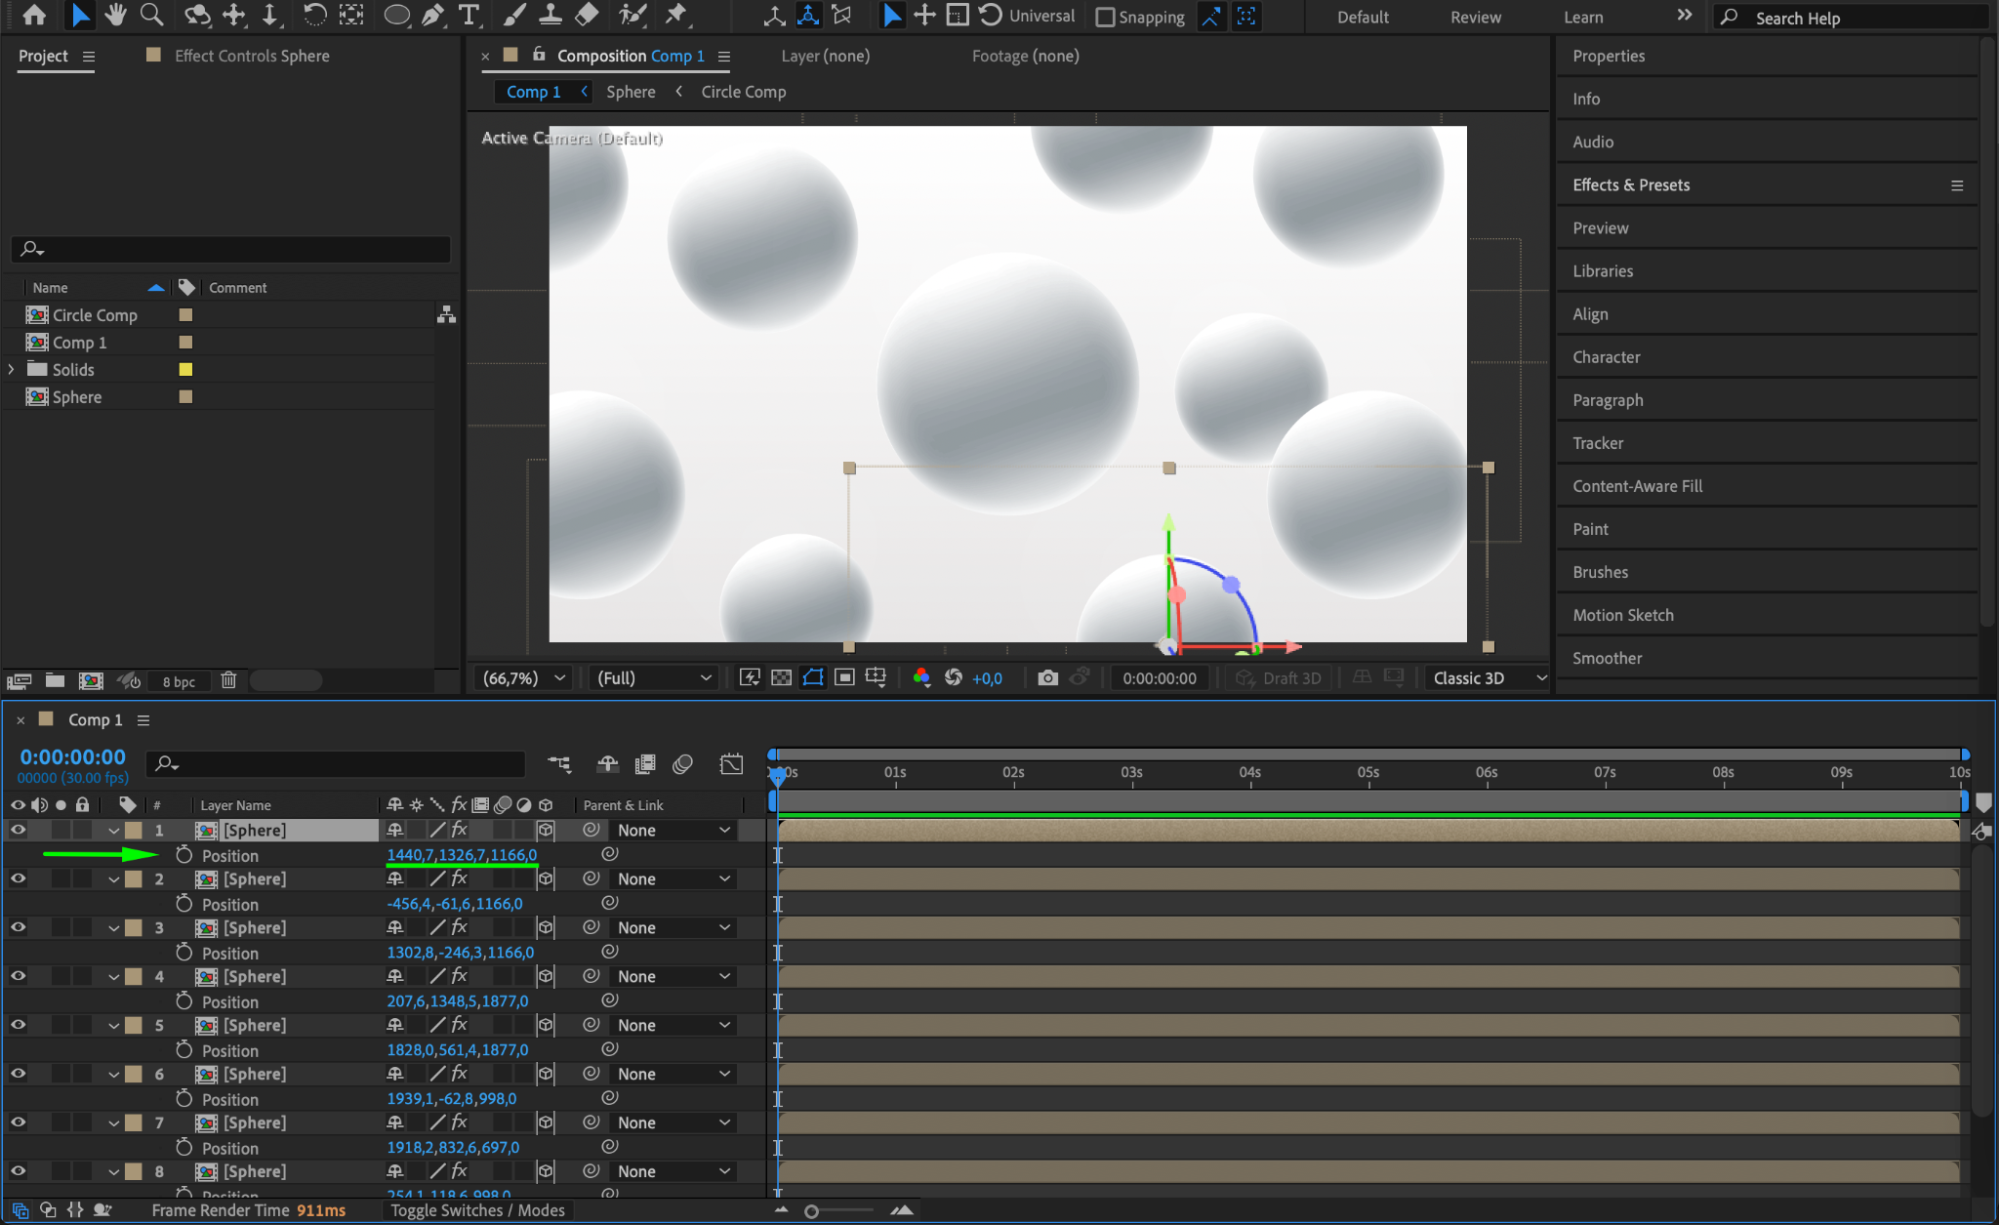Open the Classic 3D renderer dropdown
Viewport: 1999px width, 1225px height.
pyautogui.click(x=1487, y=678)
